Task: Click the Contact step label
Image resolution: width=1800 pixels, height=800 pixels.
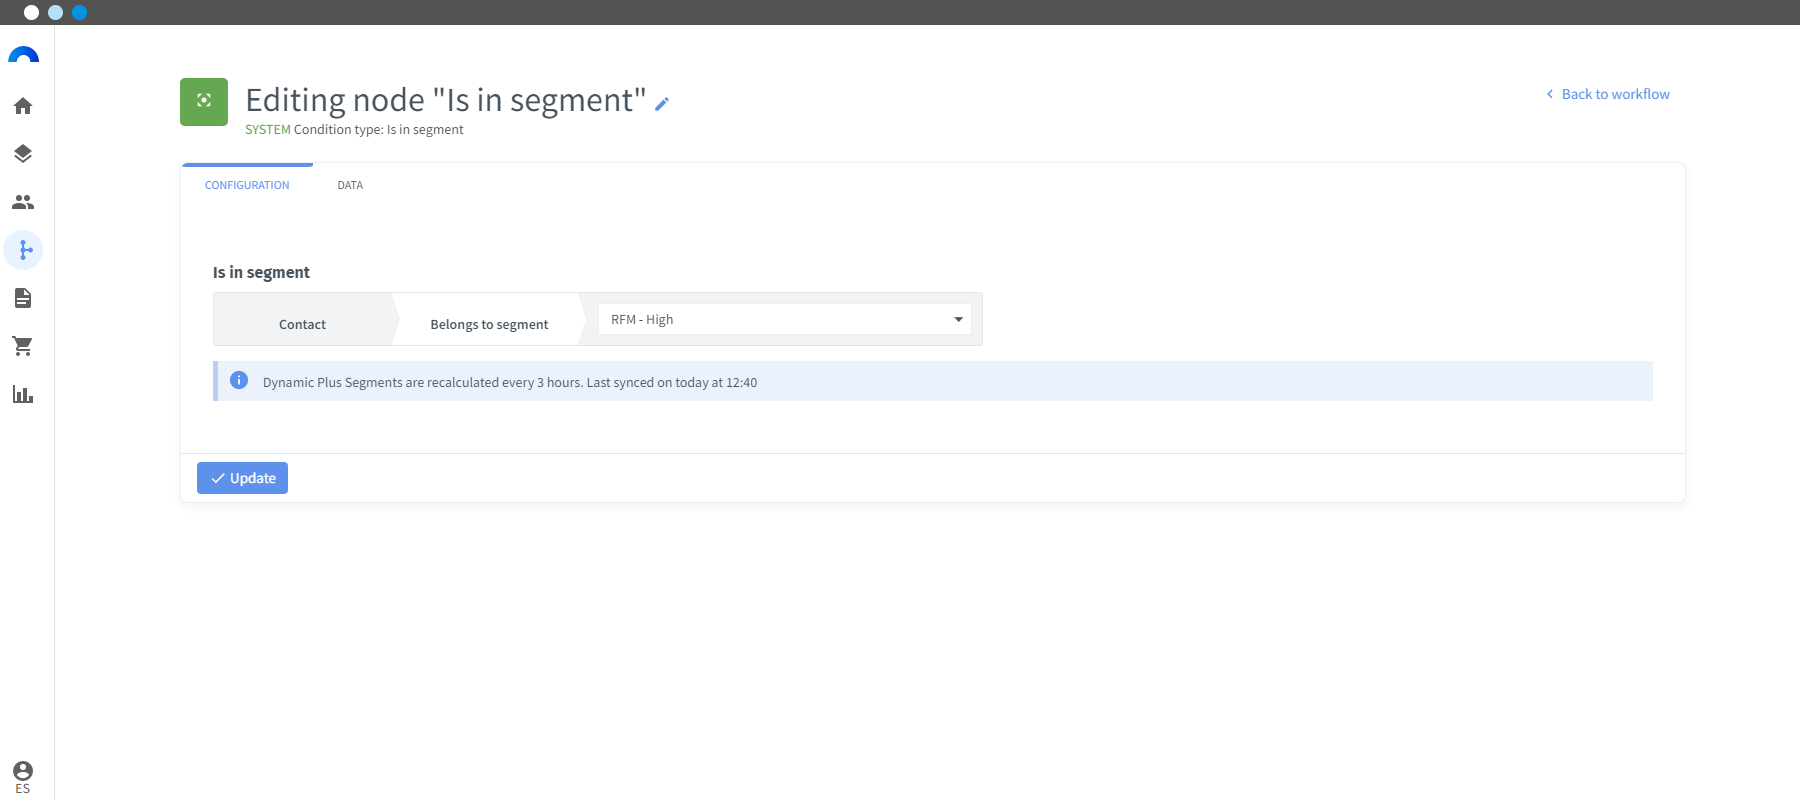Action: 302,324
